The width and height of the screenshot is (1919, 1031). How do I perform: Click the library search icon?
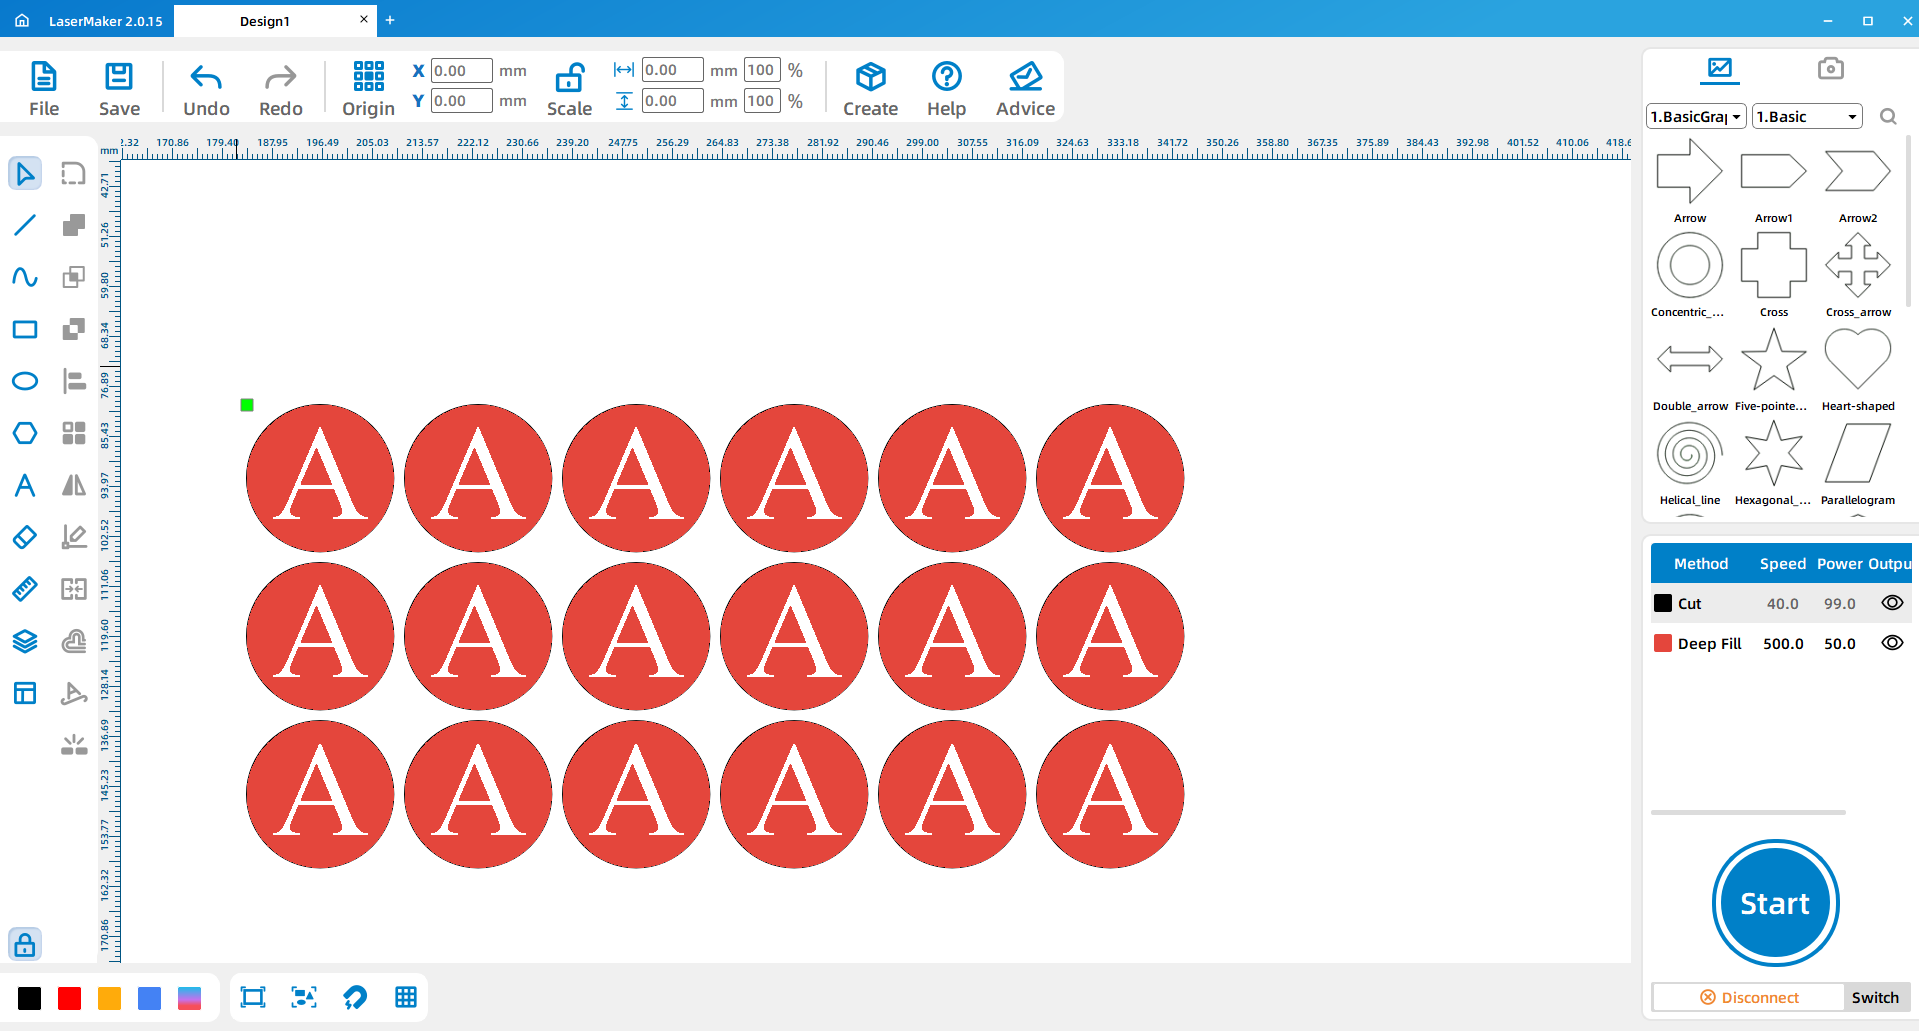(x=1888, y=117)
